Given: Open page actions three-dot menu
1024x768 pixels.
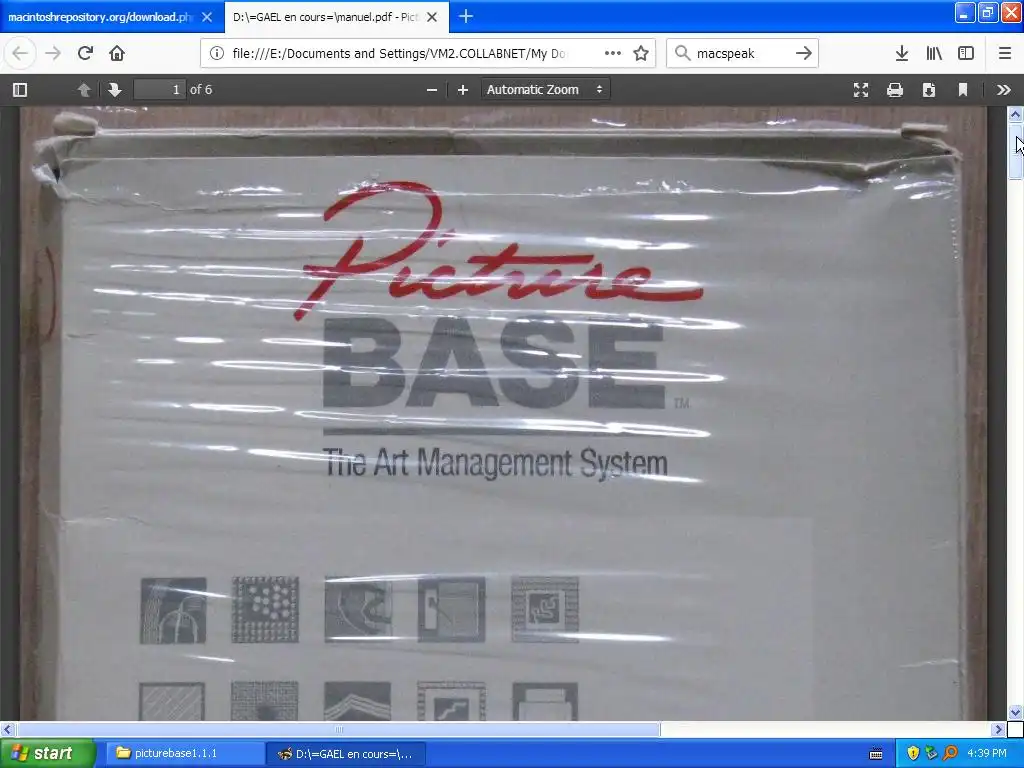Looking at the screenshot, I should (x=613, y=53).
